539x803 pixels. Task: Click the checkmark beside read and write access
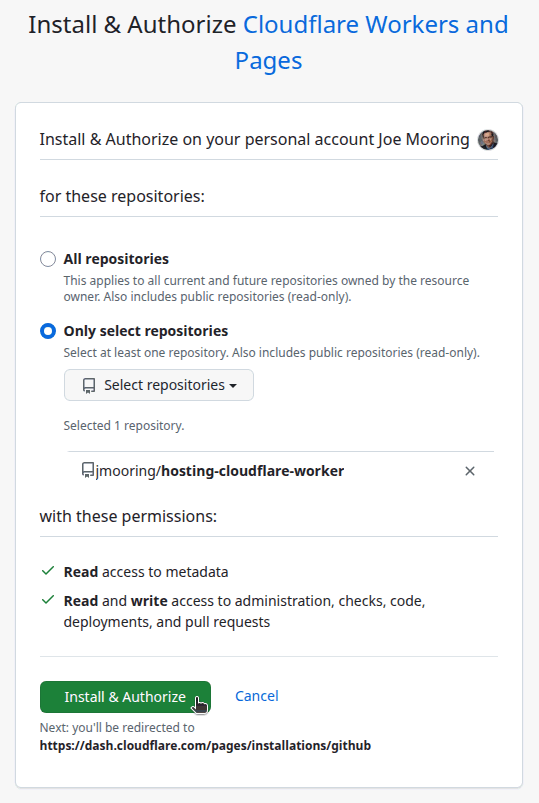tap(48, 600)
